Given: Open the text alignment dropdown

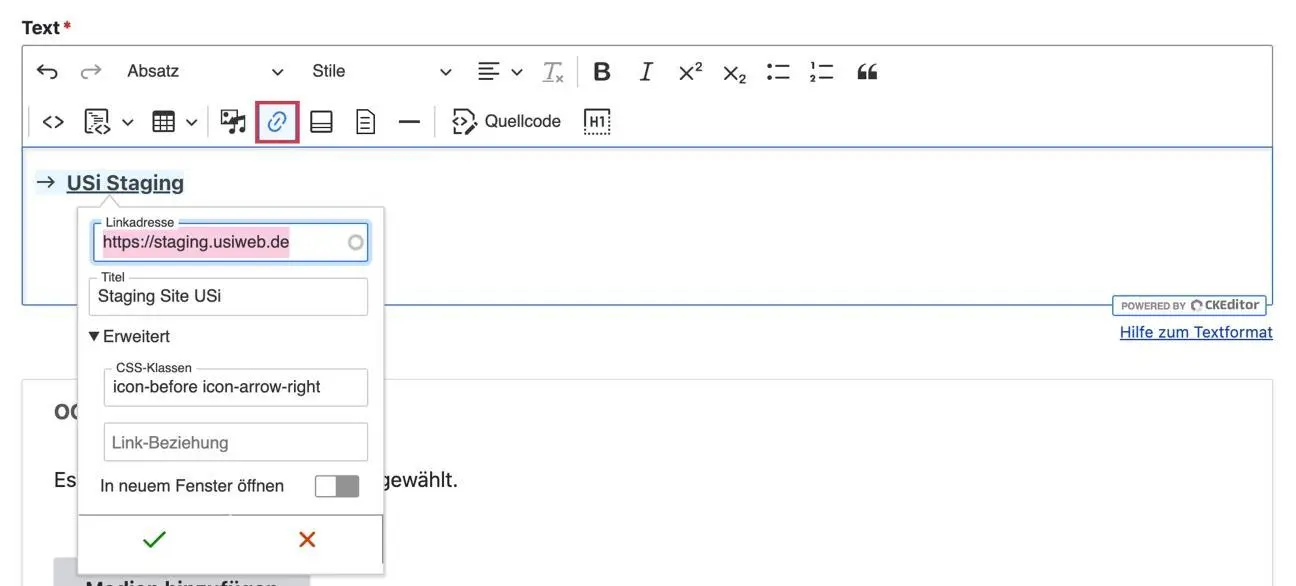Looking at the screenshot, I should [x=500, y=72].
